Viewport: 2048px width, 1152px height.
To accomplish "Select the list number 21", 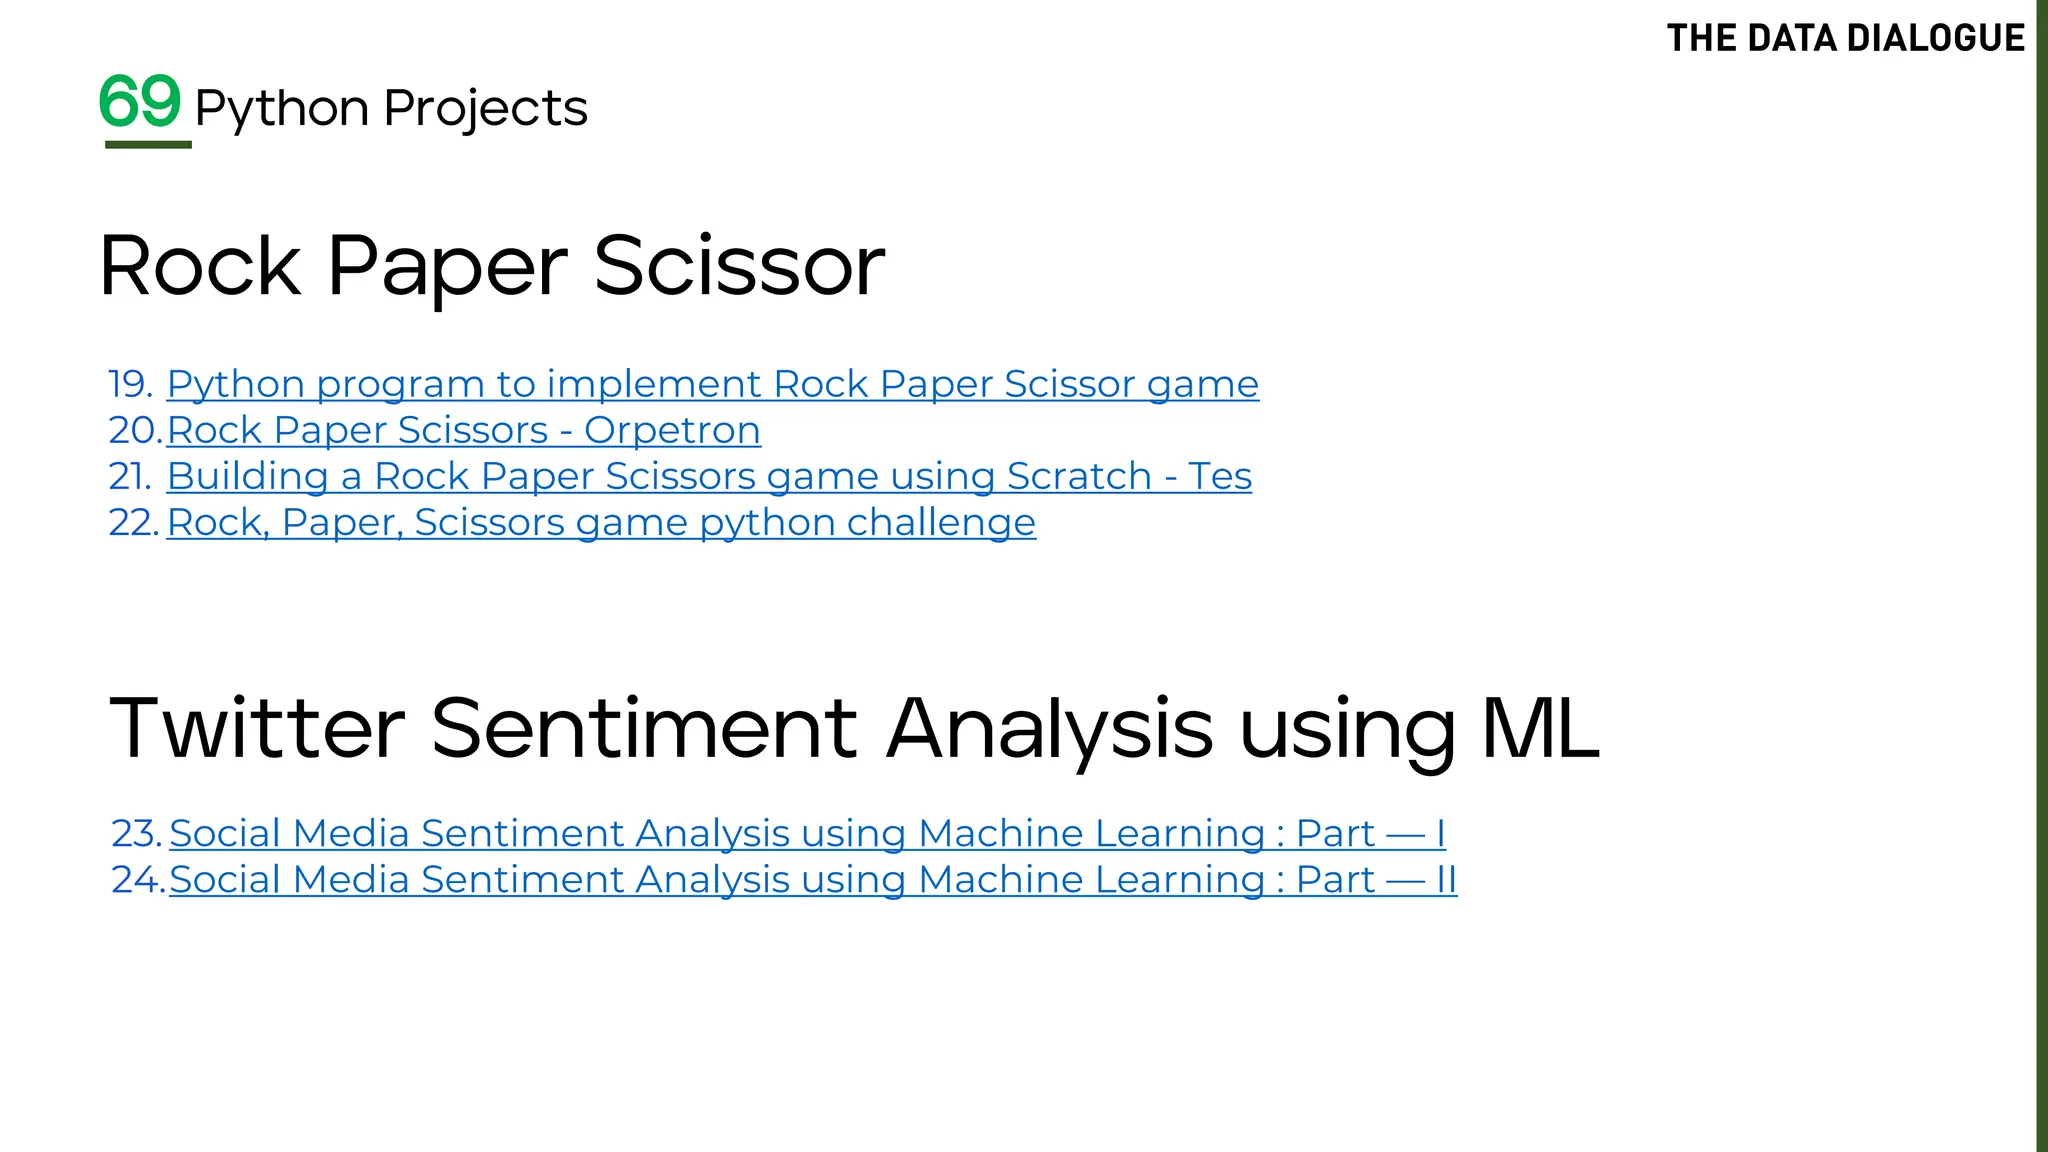I will 130,476.
